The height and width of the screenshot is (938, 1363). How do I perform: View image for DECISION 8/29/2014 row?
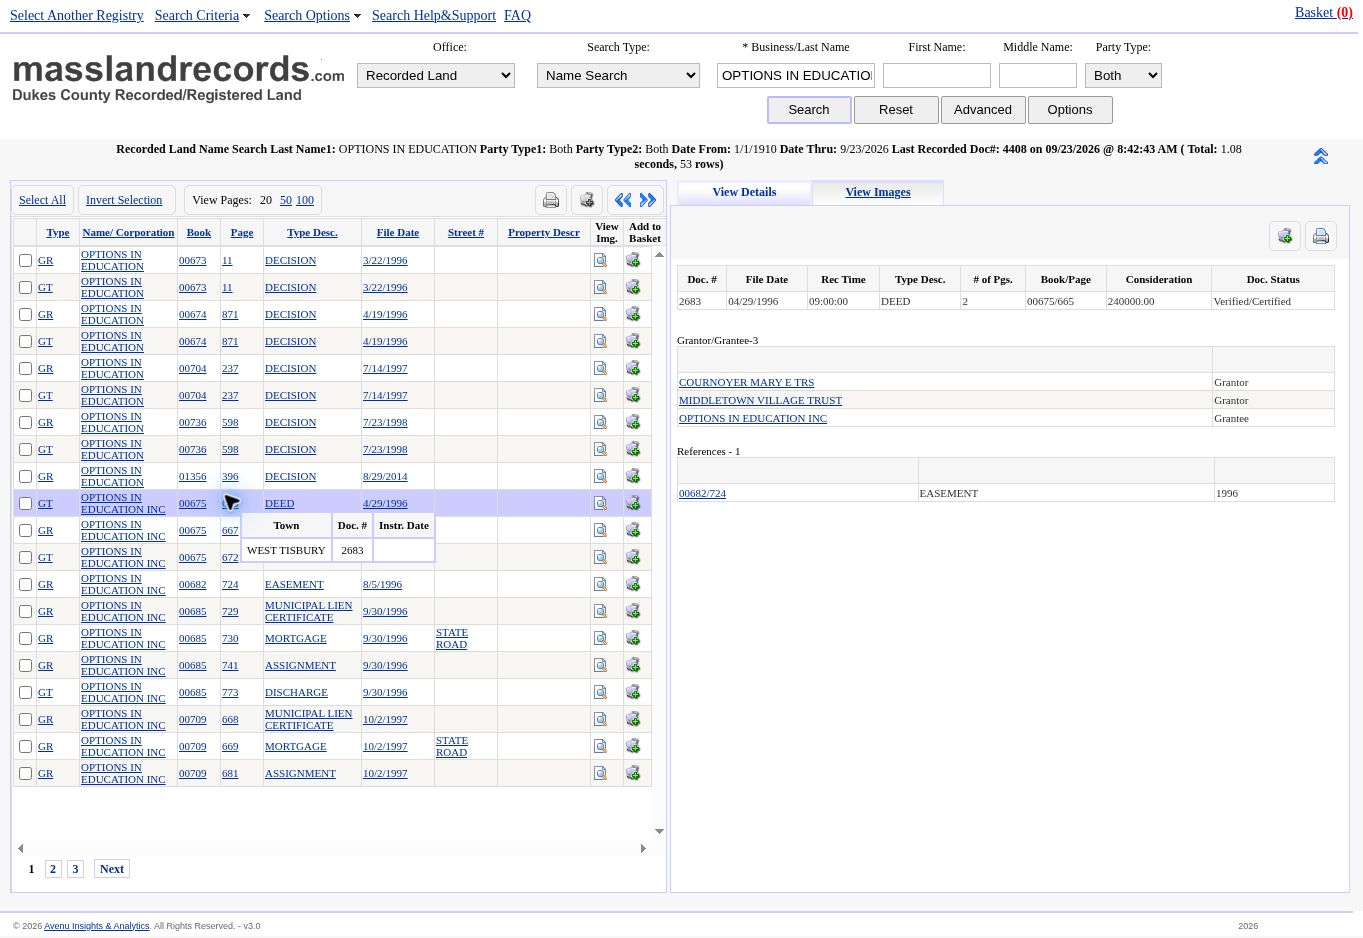click(x=601, y=476)
